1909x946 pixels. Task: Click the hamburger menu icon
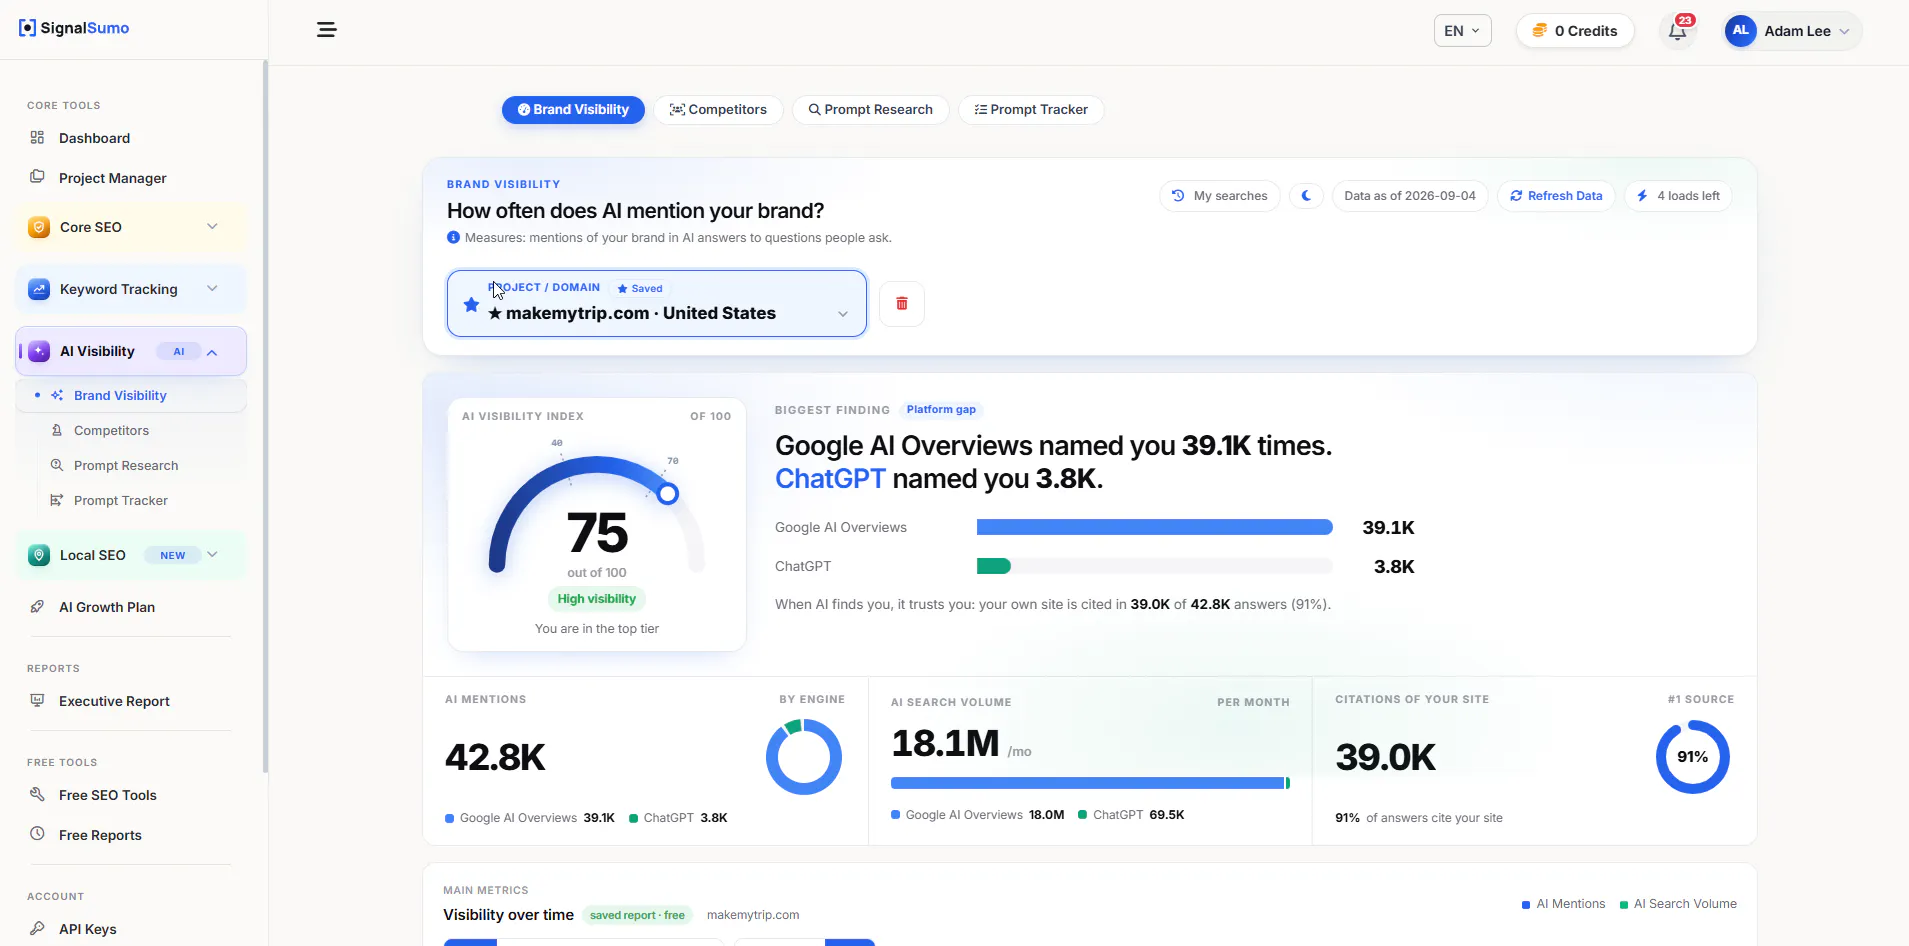[327, 30]
